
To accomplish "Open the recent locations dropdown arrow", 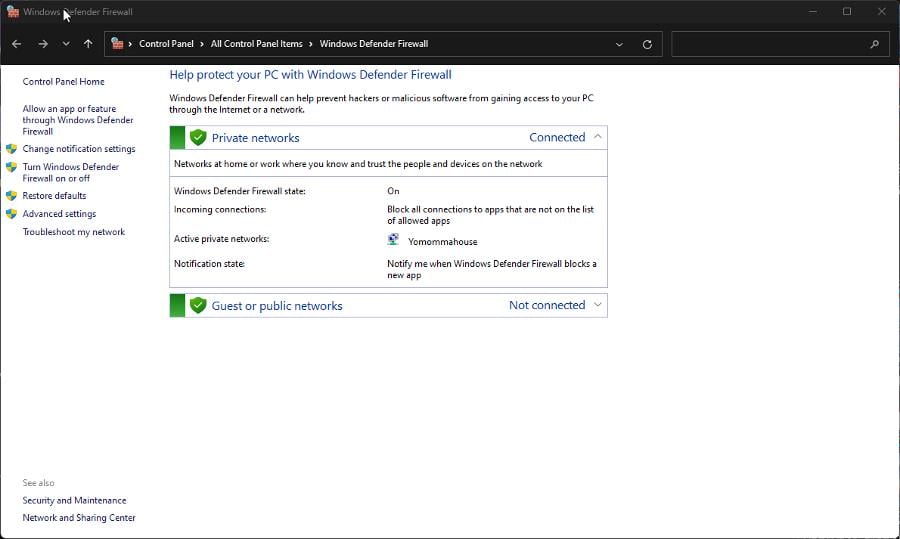I will 66,44.
